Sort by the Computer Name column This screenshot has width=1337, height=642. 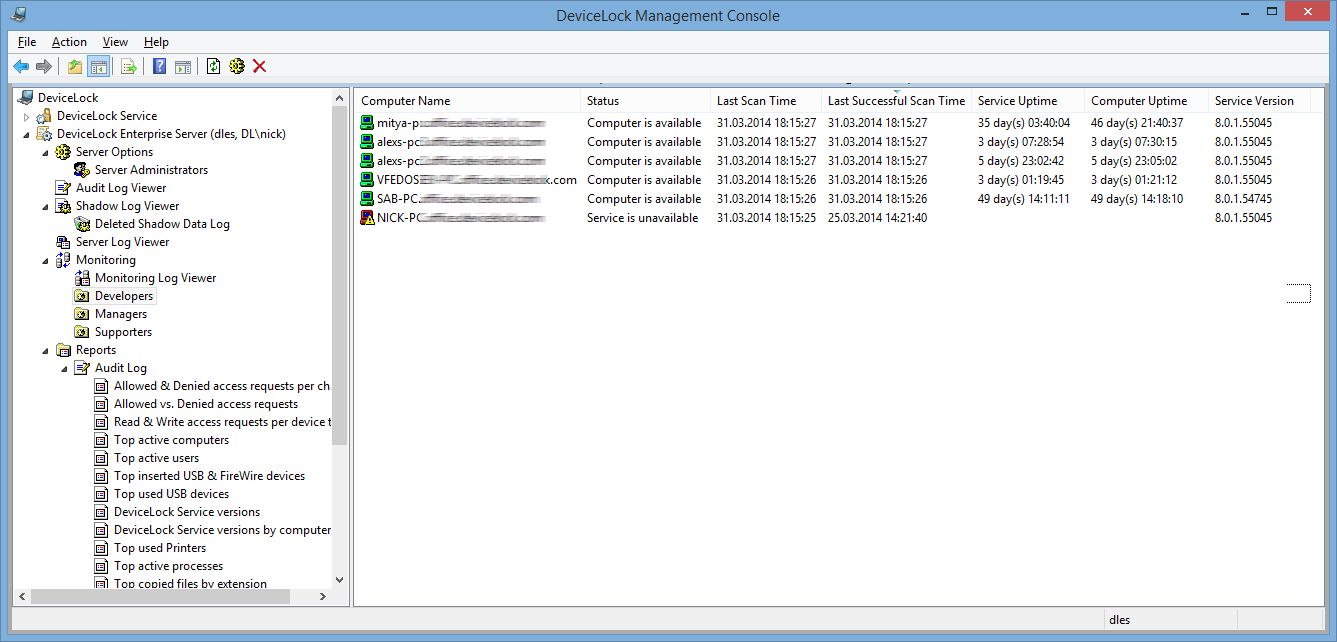pos(467,101)
